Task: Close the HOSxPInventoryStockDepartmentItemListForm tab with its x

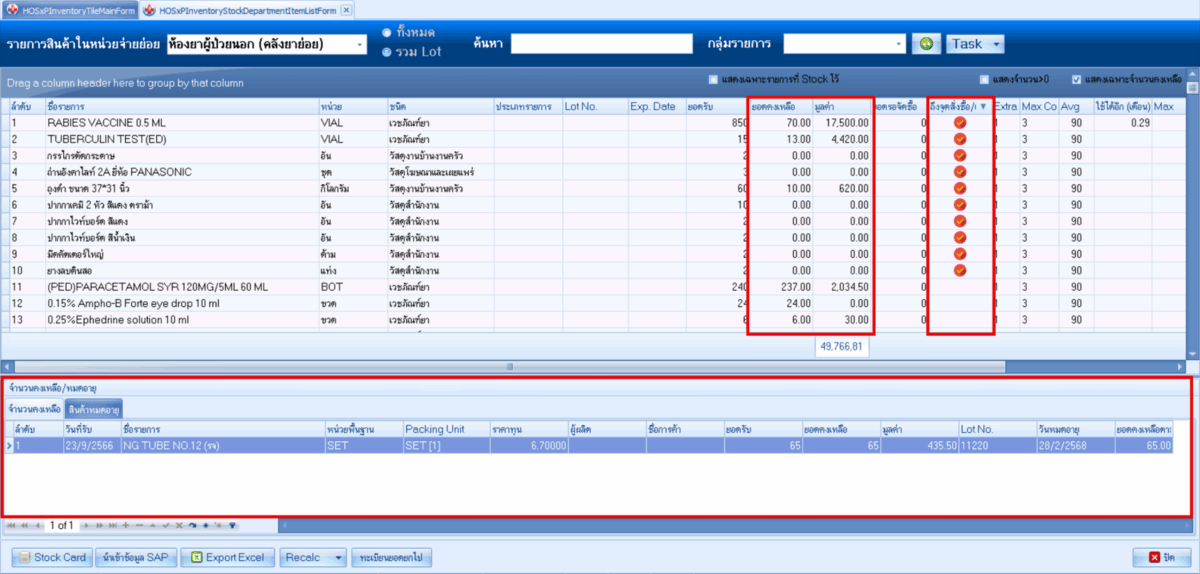Action: [x=346, y=10]
